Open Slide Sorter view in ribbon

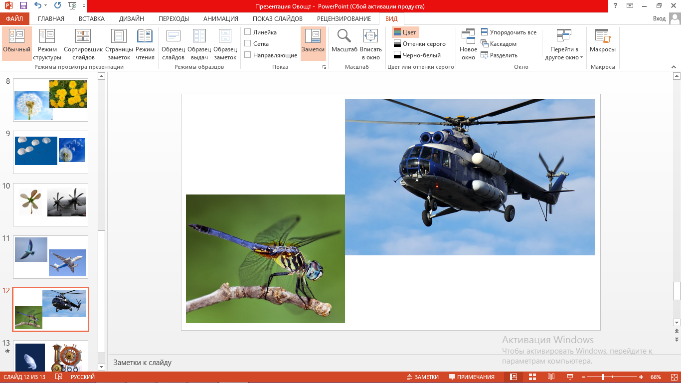click(x=83, y=43)
